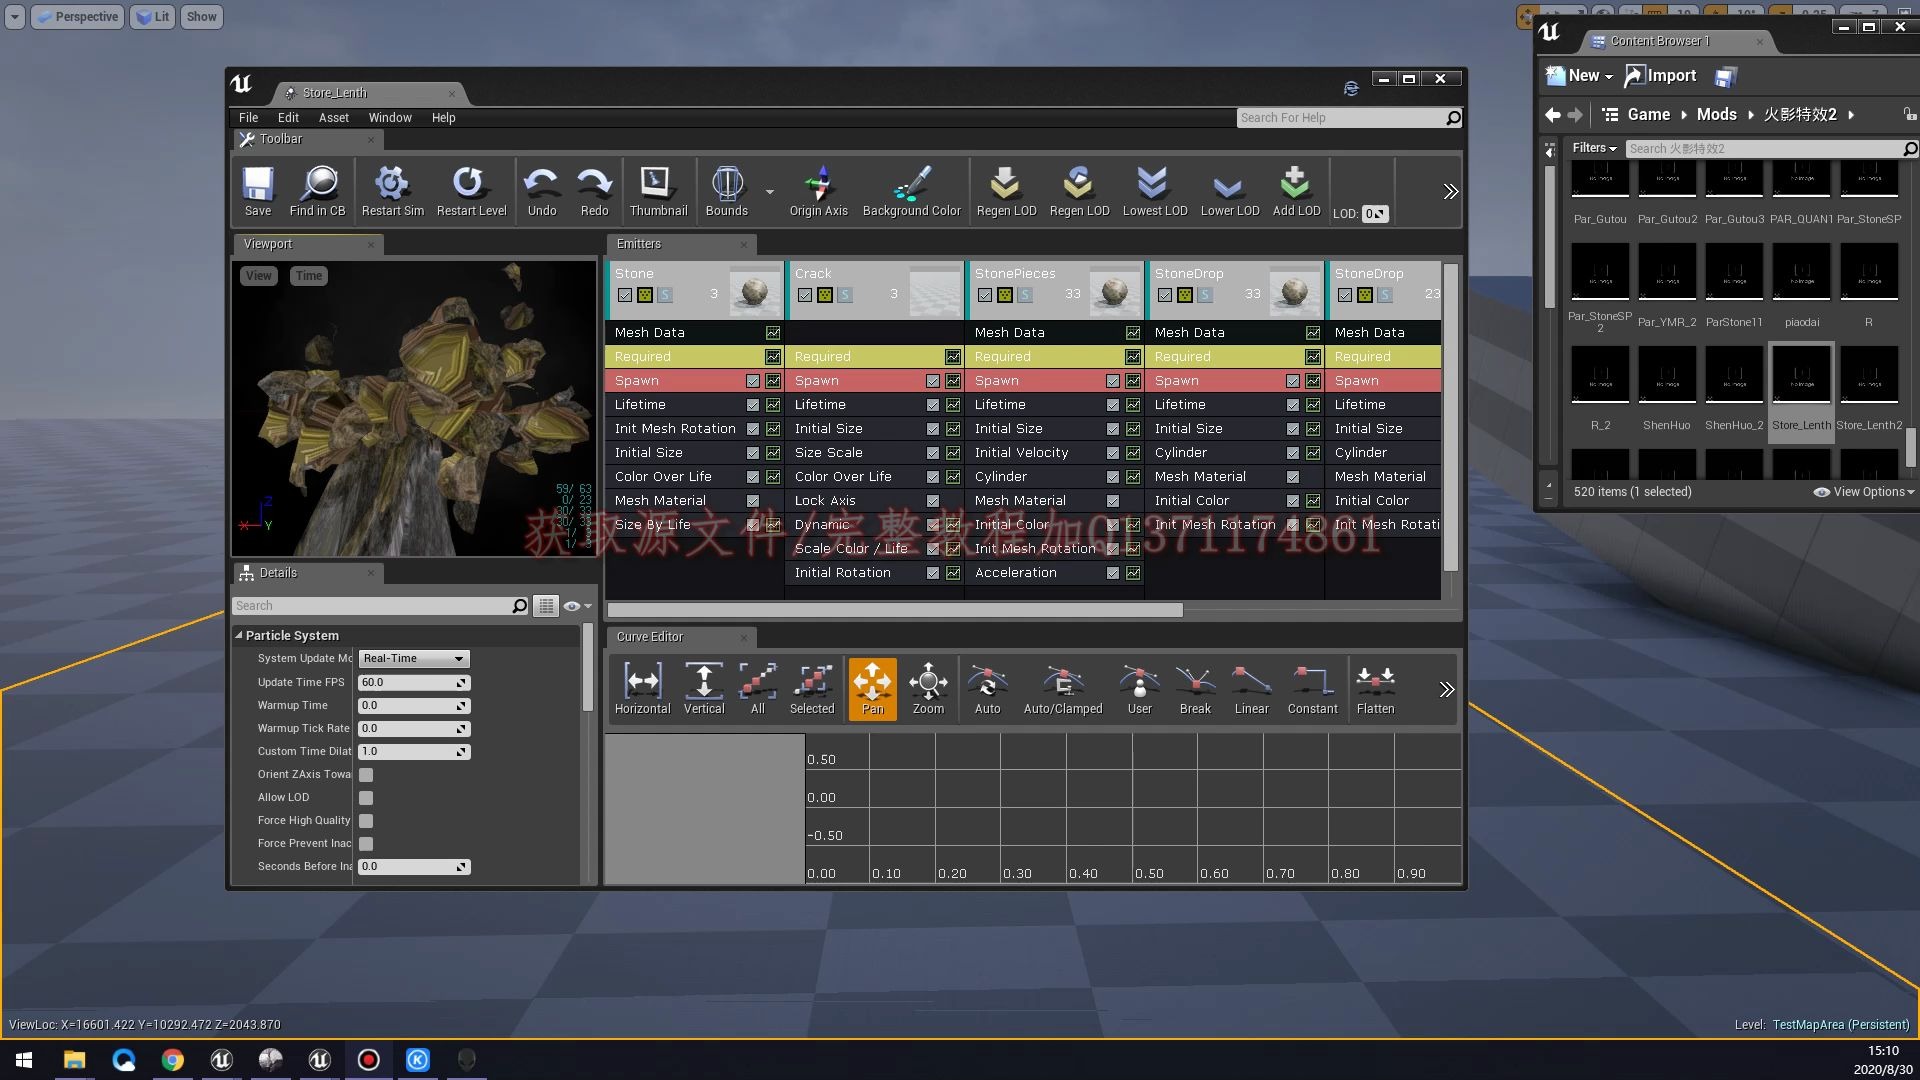This screenshot has height=1080, width=1920.
Task: Open the Background Color picker
Action: click(911, 190)
